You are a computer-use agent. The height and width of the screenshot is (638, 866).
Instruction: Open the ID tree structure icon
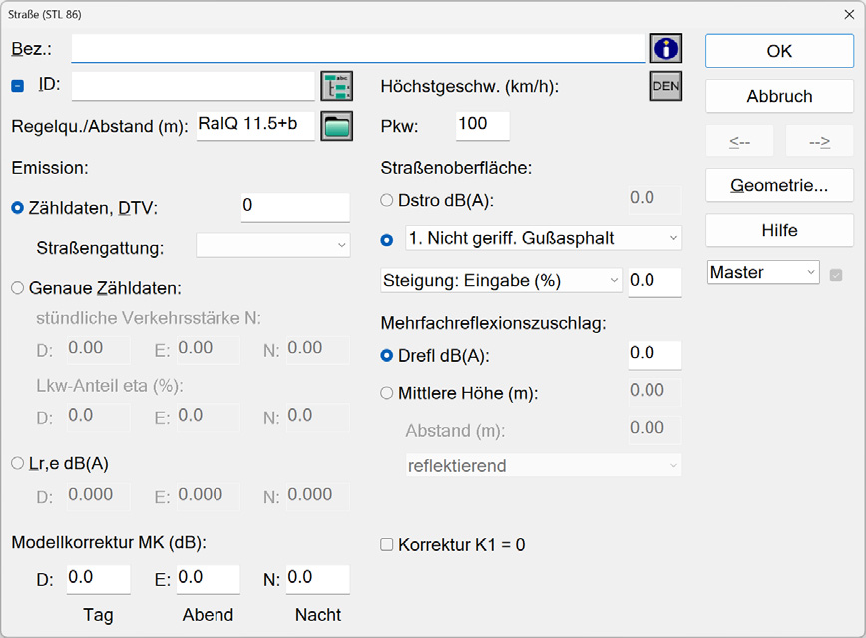pyautogui.click(x=336, y=86)
